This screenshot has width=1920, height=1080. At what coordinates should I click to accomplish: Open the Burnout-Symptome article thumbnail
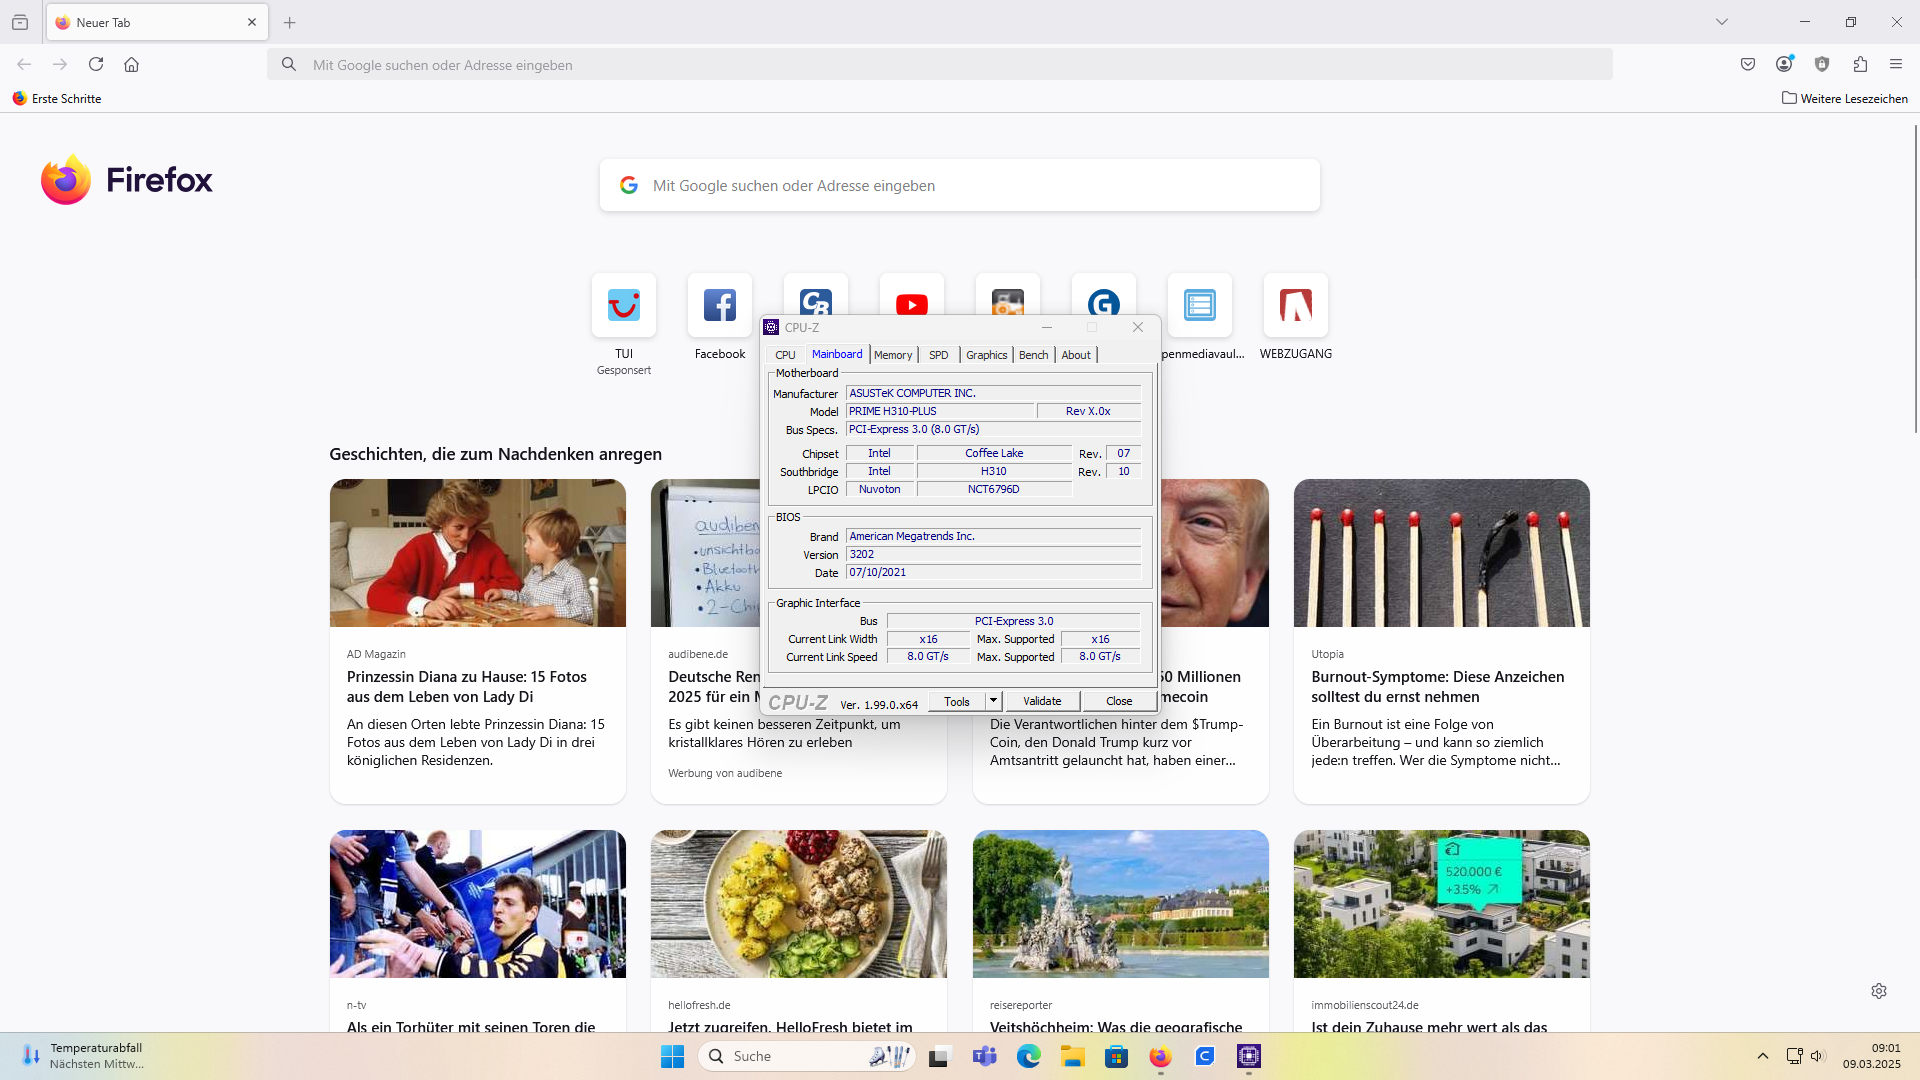[1441, 553]
